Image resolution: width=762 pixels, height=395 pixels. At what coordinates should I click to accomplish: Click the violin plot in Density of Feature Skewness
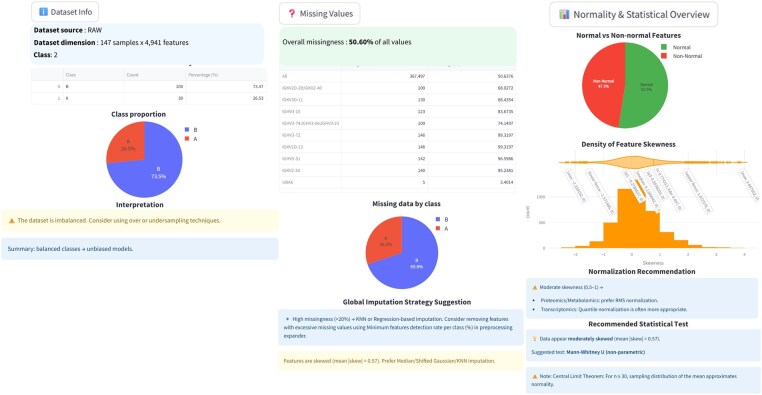(634, 162)
